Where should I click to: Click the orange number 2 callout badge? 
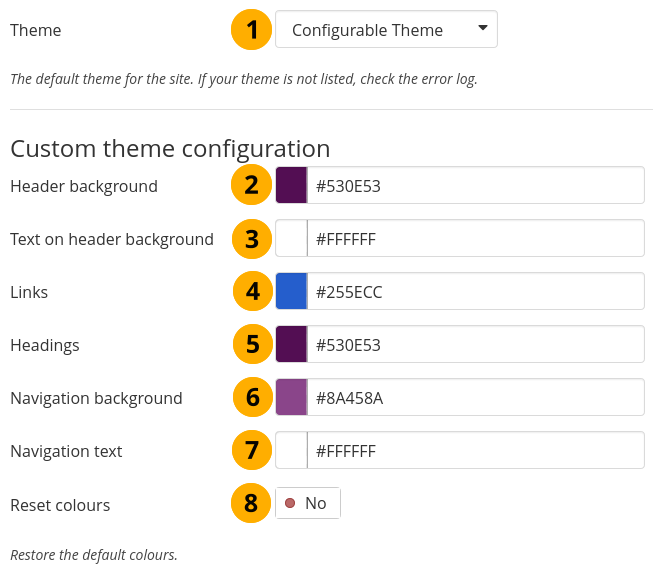pos(252,185)
